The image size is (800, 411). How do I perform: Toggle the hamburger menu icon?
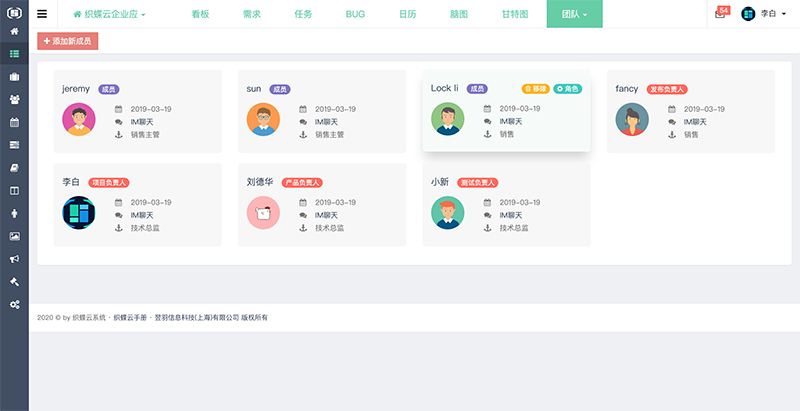(x=42, y=14)
